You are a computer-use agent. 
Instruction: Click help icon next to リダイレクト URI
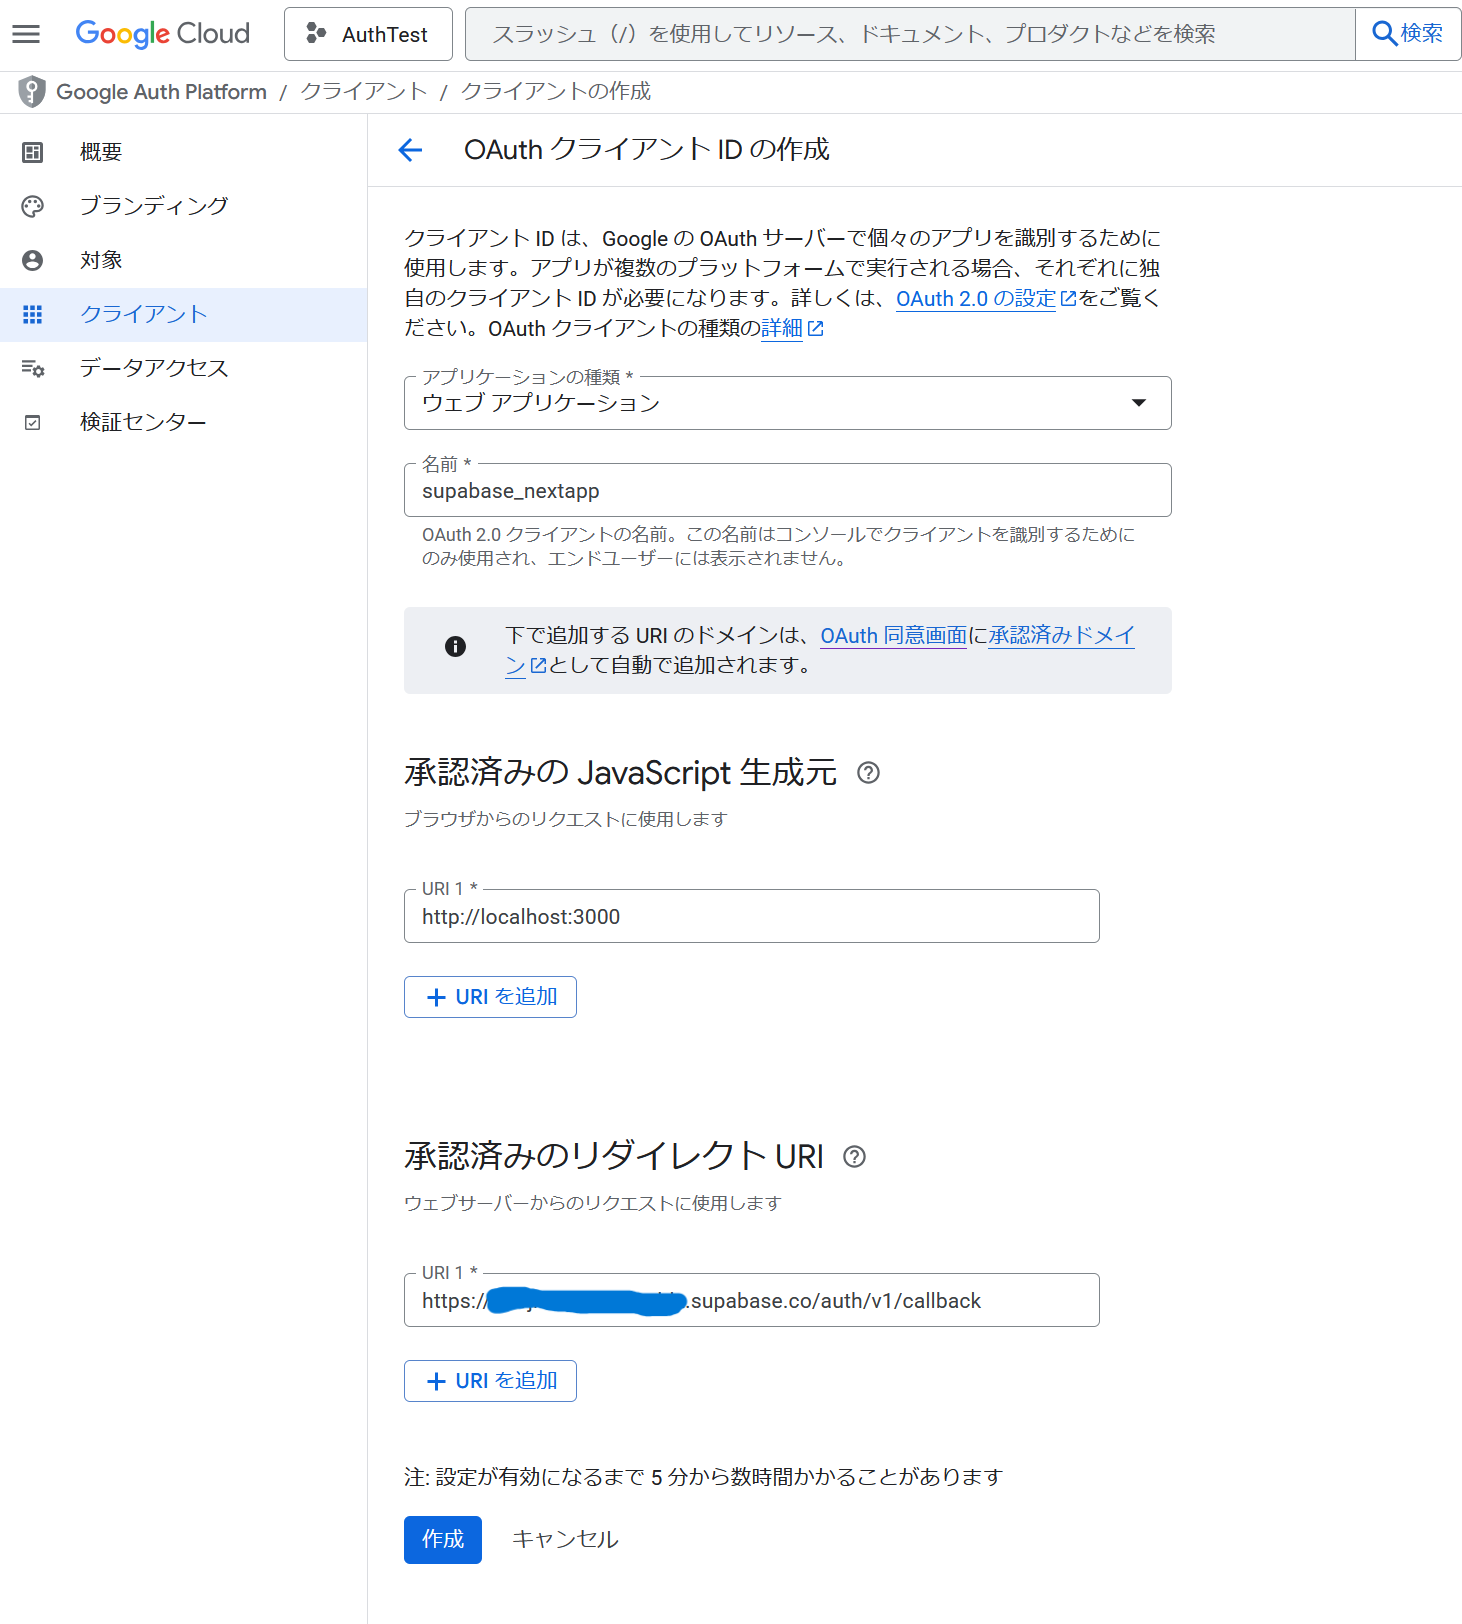[854, 1157]
